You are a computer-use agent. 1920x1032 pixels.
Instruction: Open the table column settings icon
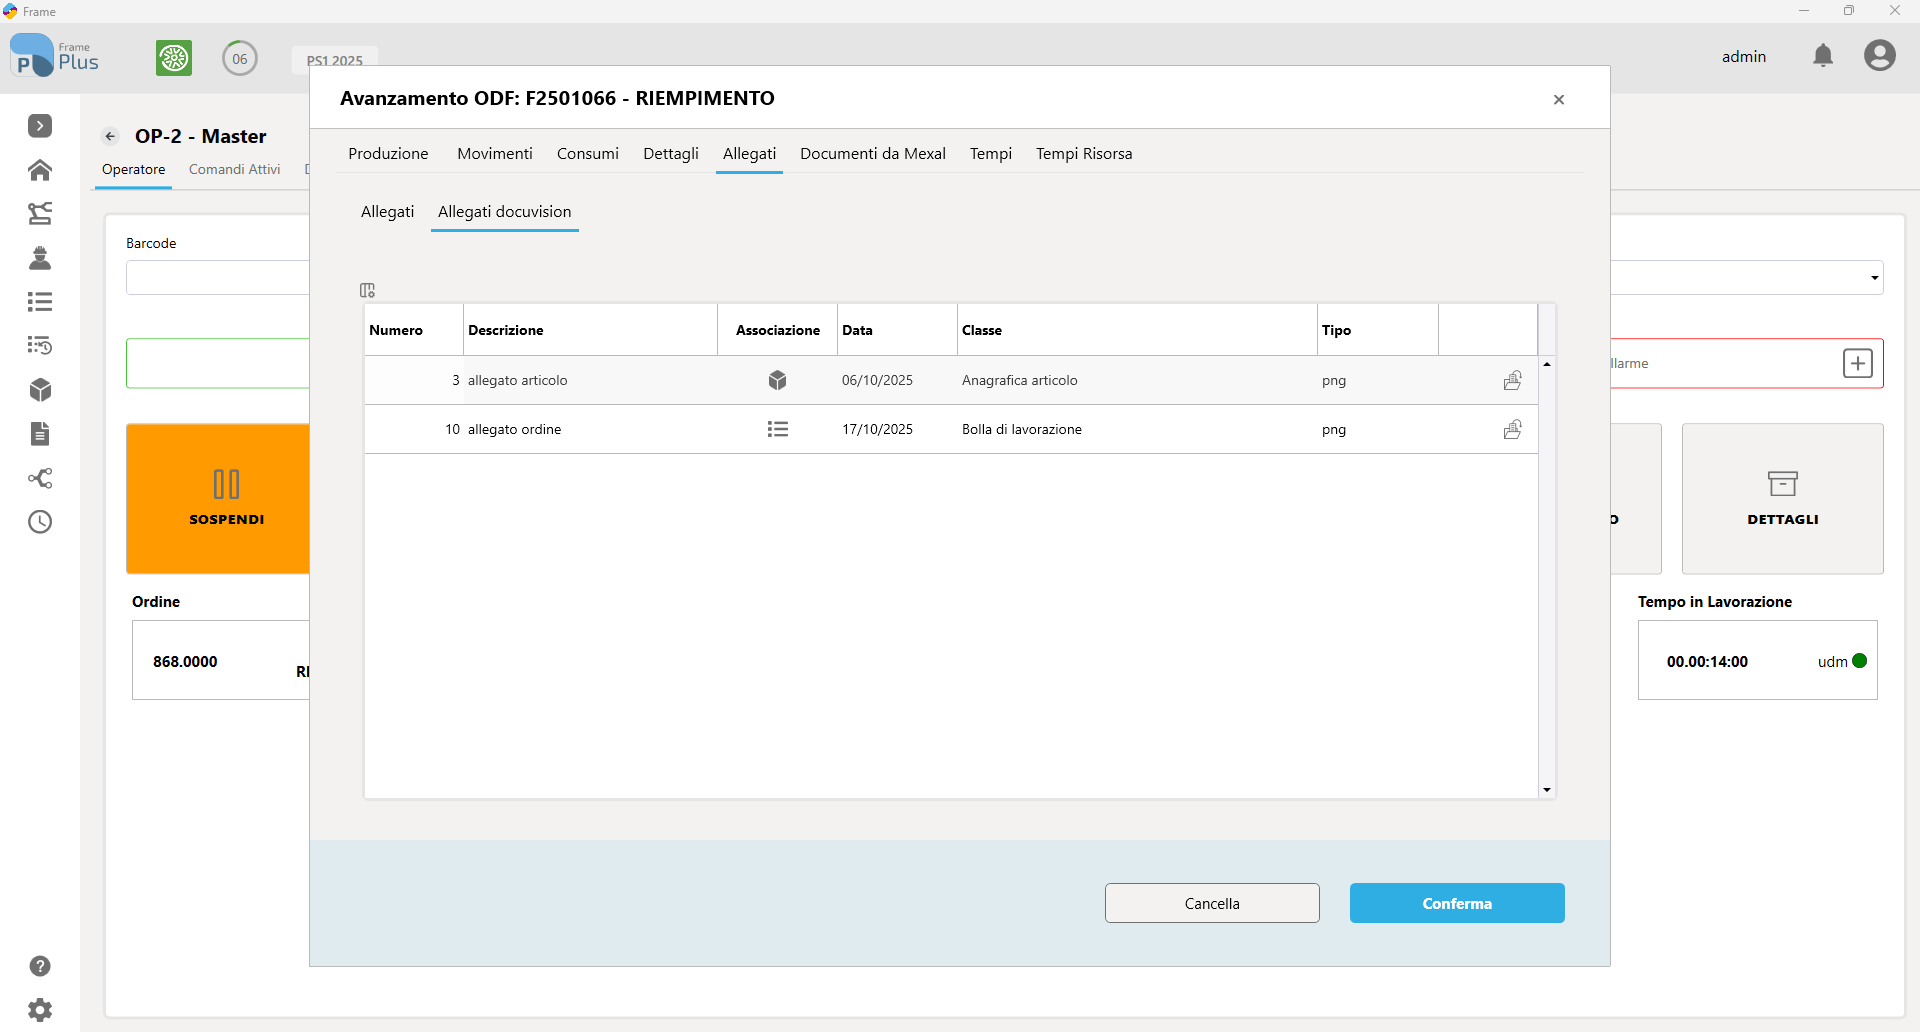tap(367, 290)
